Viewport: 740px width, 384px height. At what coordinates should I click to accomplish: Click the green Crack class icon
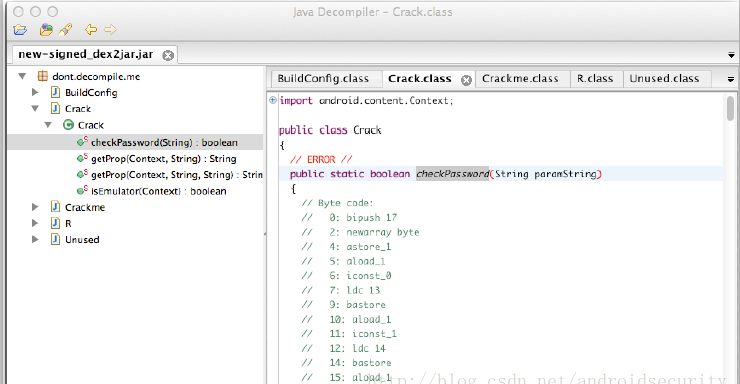pyautogui.click(x=68, y=125)
